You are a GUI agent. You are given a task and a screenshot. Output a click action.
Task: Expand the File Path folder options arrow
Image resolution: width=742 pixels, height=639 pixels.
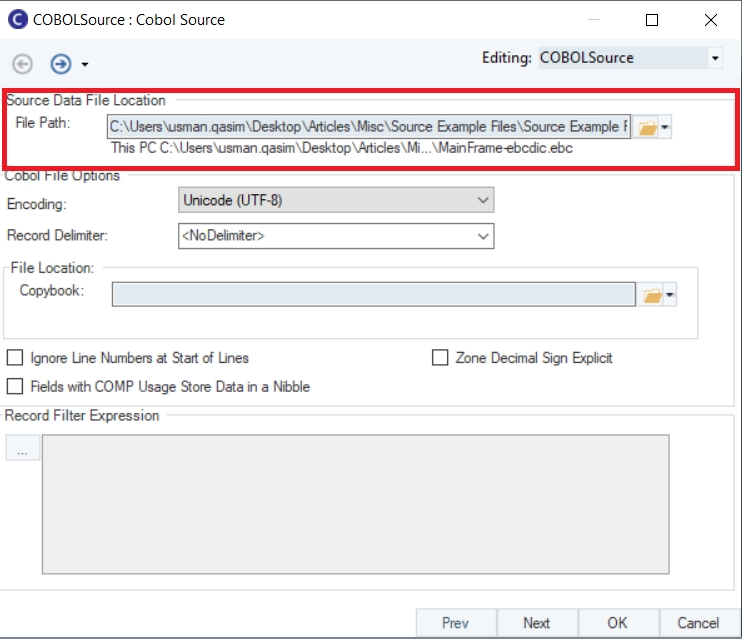(x=666, y=127)
